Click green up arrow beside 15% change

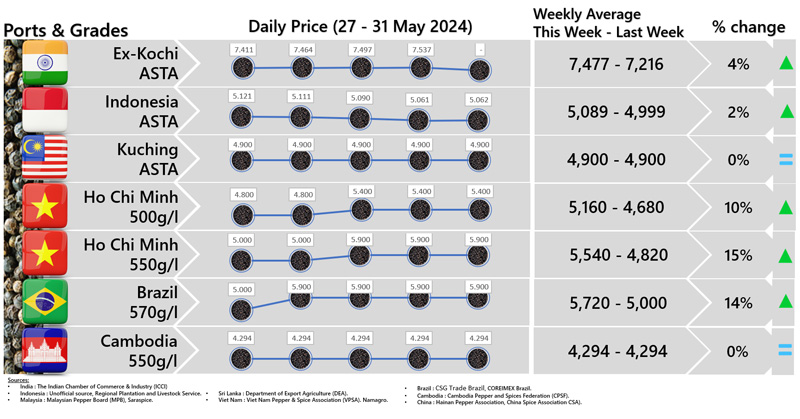pos(785,256)
